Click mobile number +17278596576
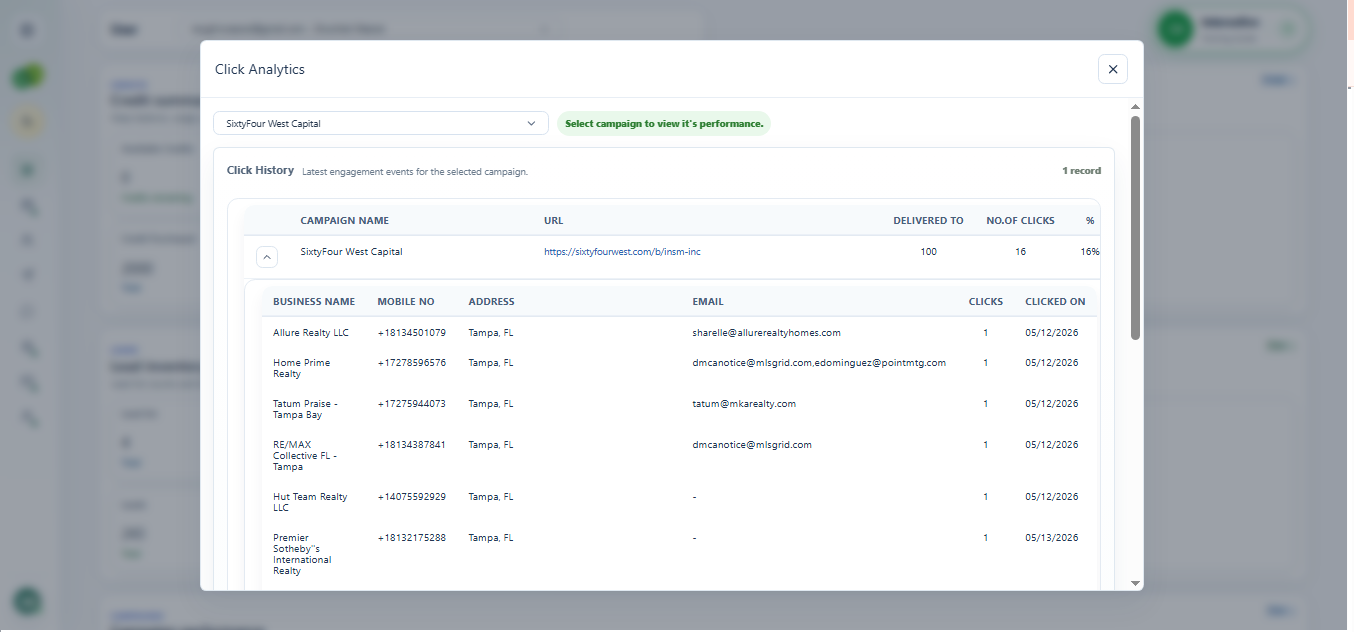Viewport: 1354px width, 632px height. point(411,363)
